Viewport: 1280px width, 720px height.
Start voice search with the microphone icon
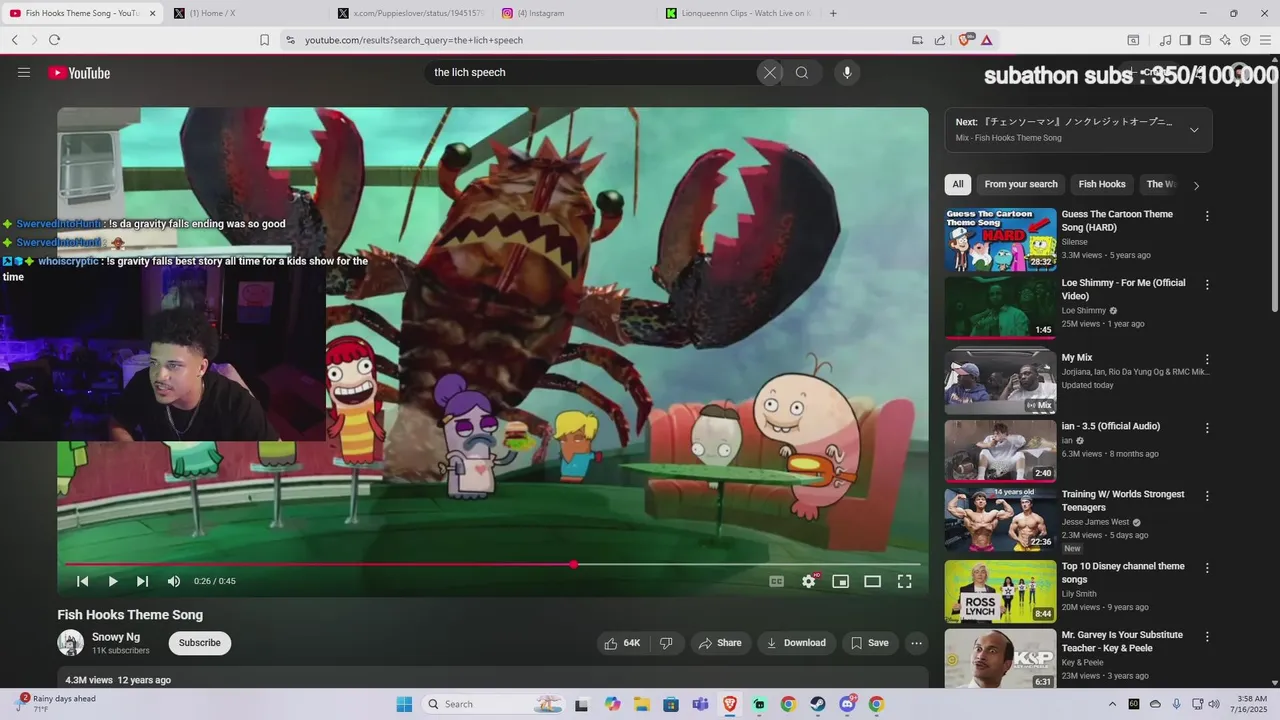click(x=847, y=72)
